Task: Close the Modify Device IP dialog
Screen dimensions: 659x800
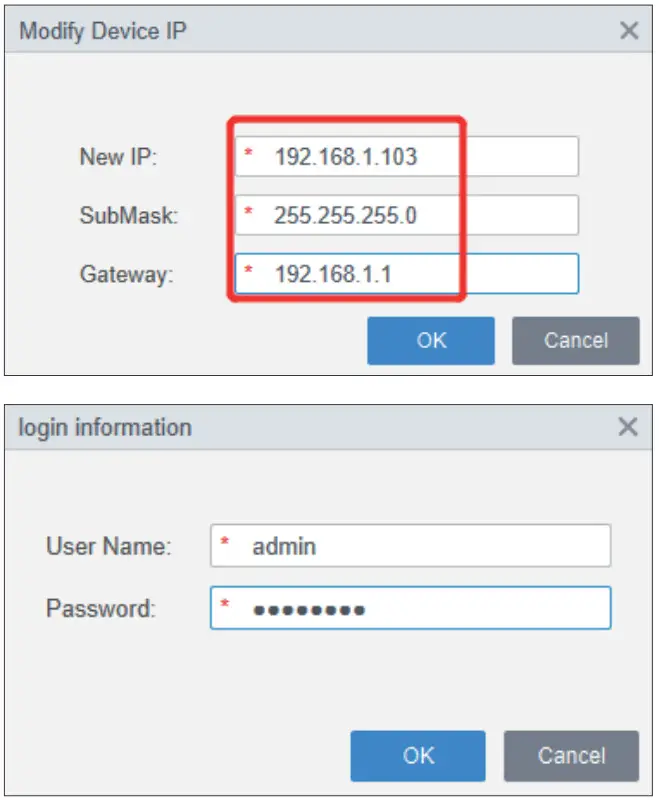Action: 629,30
